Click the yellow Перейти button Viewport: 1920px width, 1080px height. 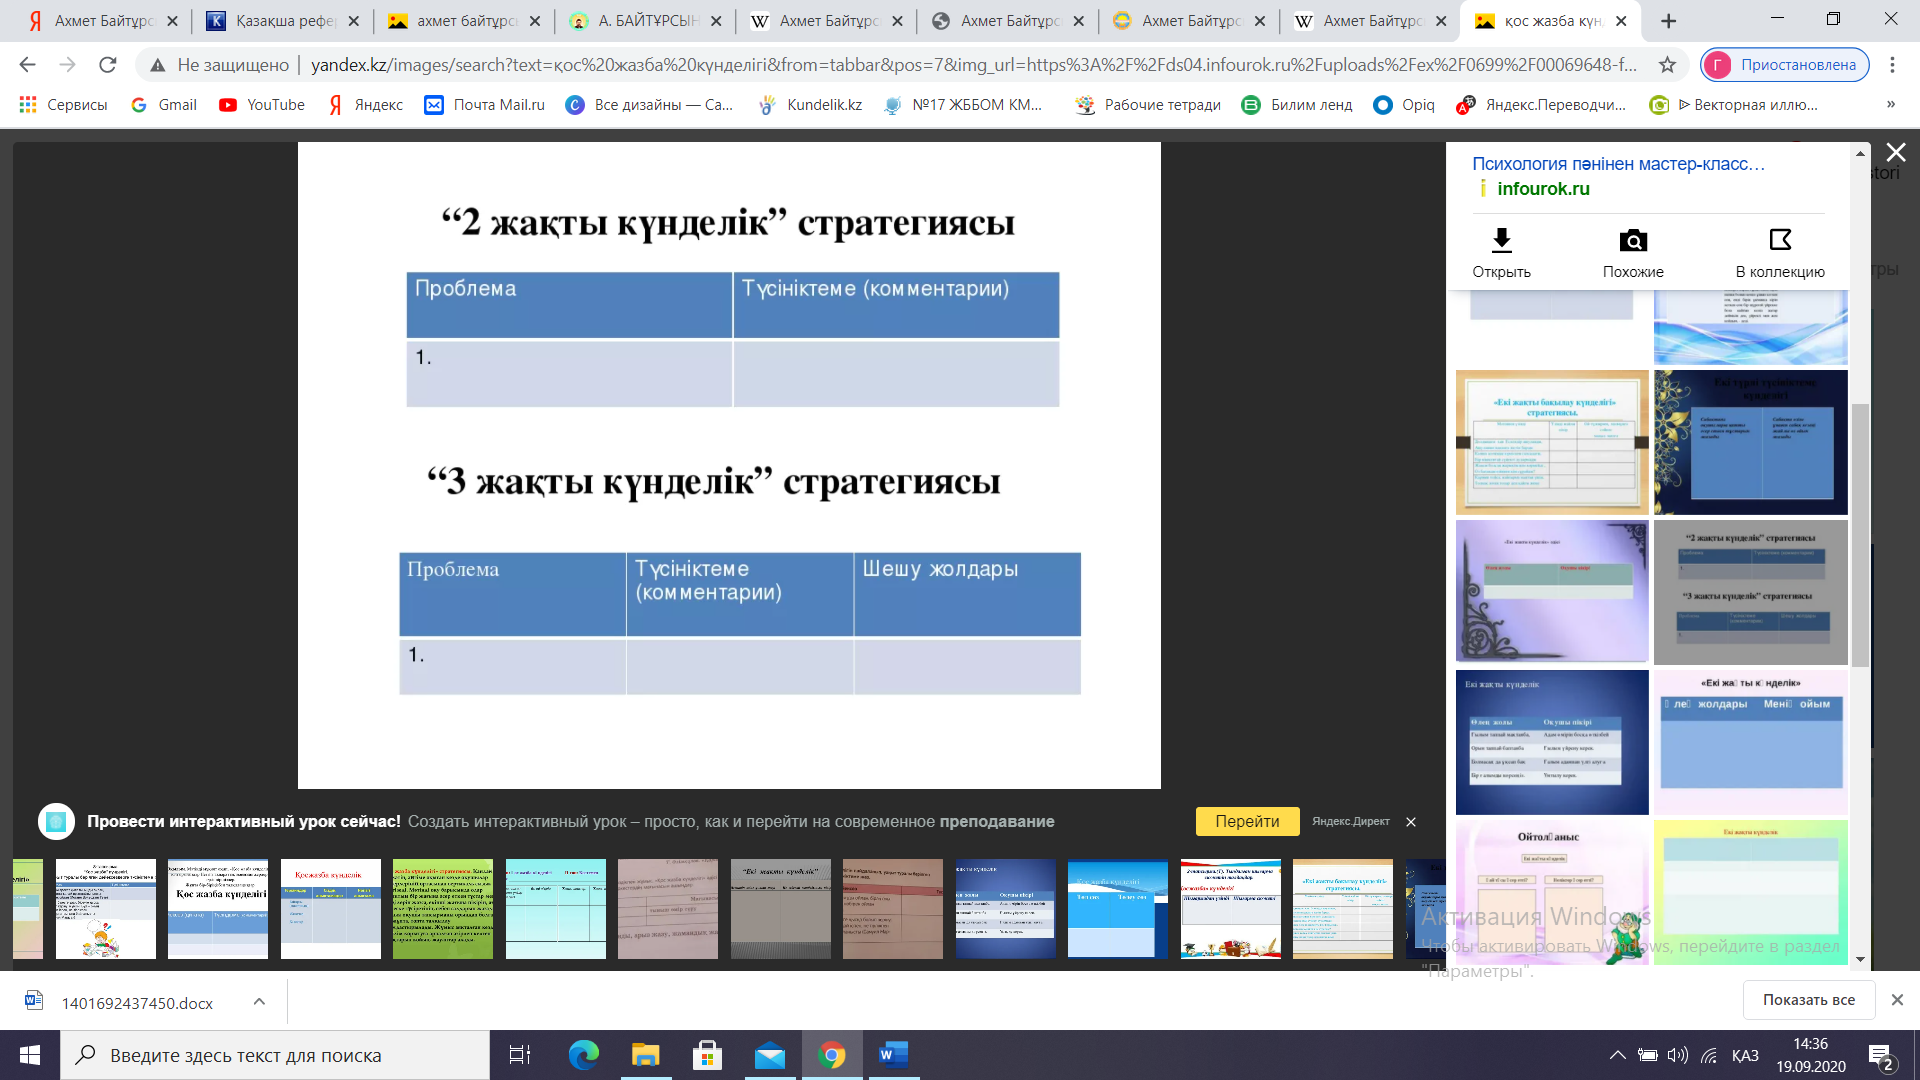[1247, 821]
